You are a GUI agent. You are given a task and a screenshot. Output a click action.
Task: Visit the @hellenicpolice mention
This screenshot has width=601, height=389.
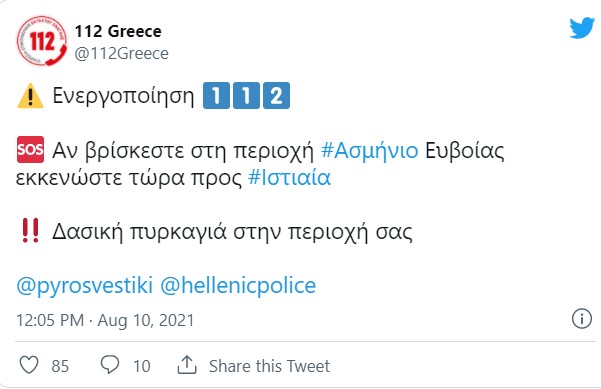238,286
